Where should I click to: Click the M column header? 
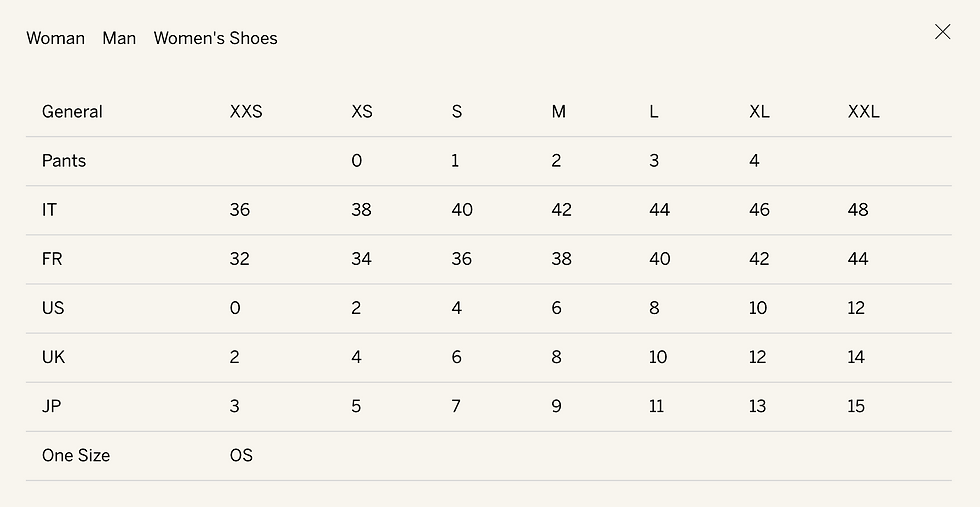click(559, 112)
